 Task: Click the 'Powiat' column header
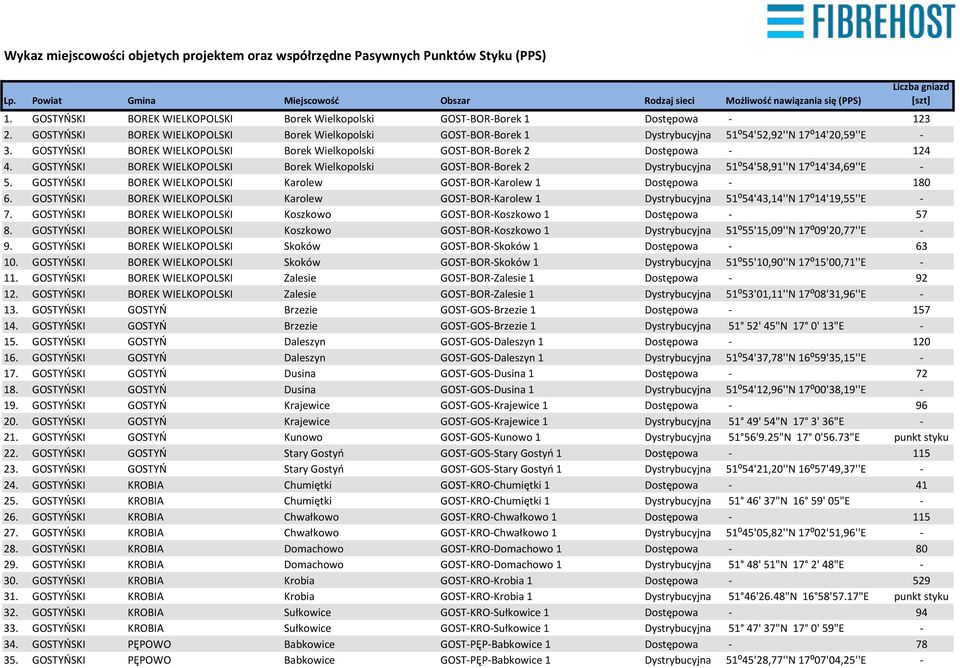point(47,100)
